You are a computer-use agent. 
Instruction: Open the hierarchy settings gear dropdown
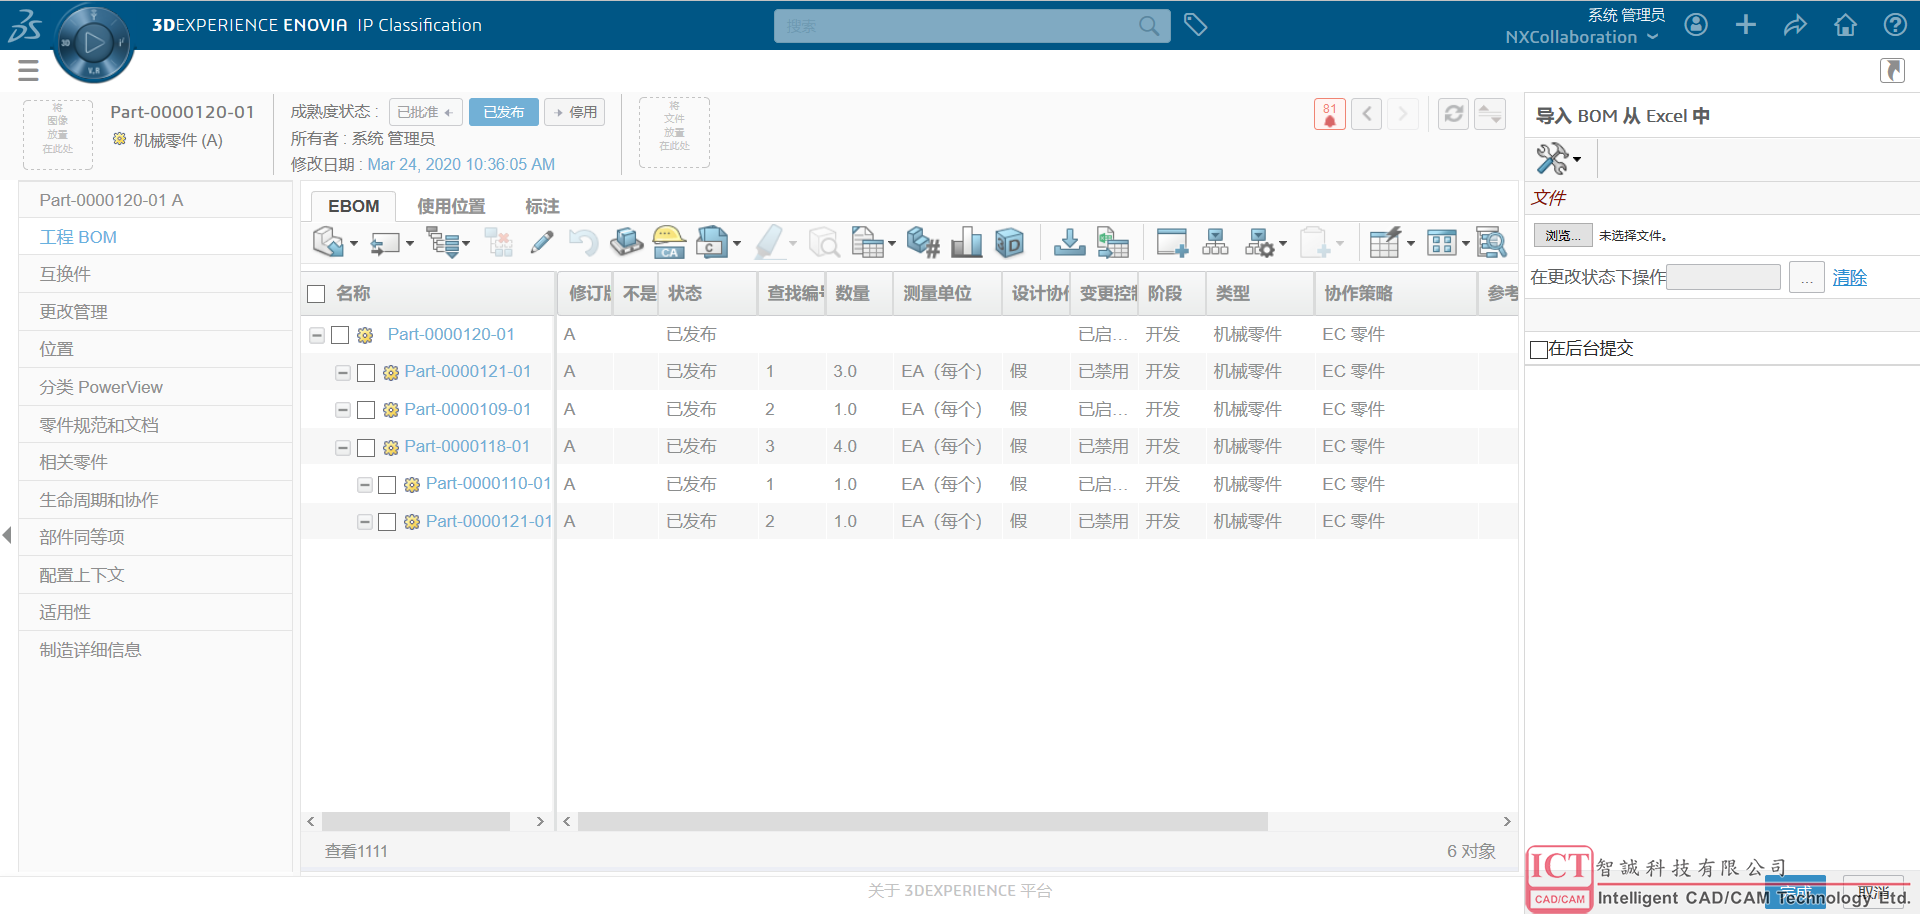(1266, 242)
